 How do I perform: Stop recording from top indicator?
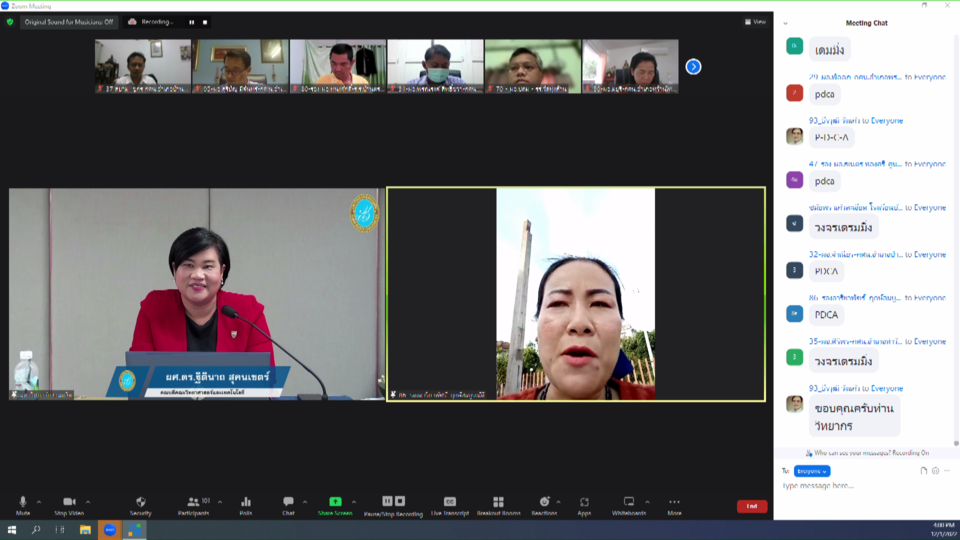point(205,22)
